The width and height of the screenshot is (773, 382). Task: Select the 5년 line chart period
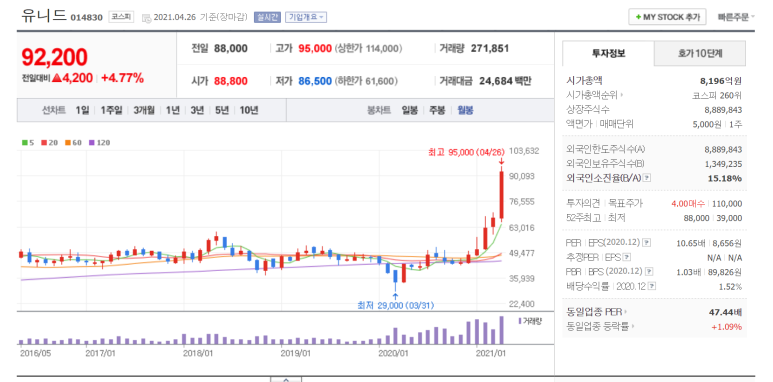point(222,110)
